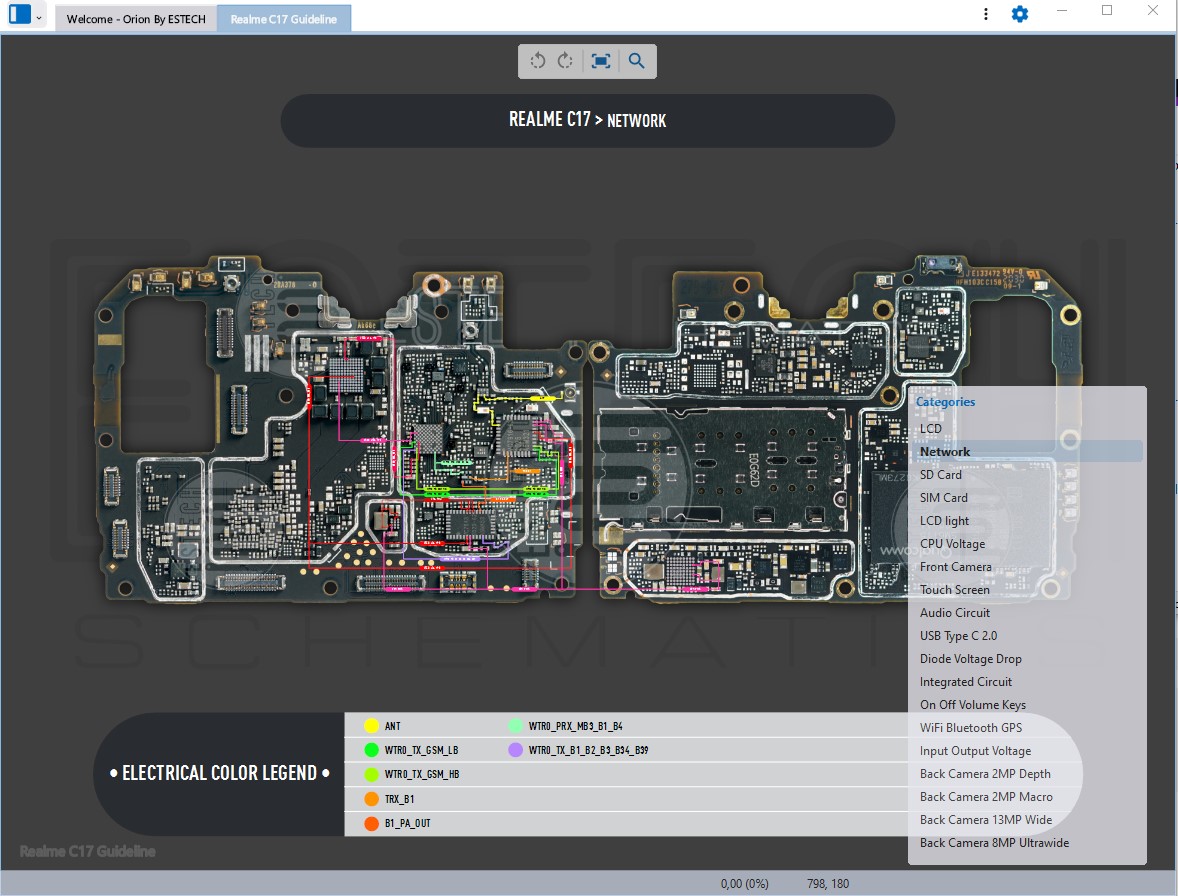
Task: Click the rotate counterclockwise icon
Action: tap(537, 61)
